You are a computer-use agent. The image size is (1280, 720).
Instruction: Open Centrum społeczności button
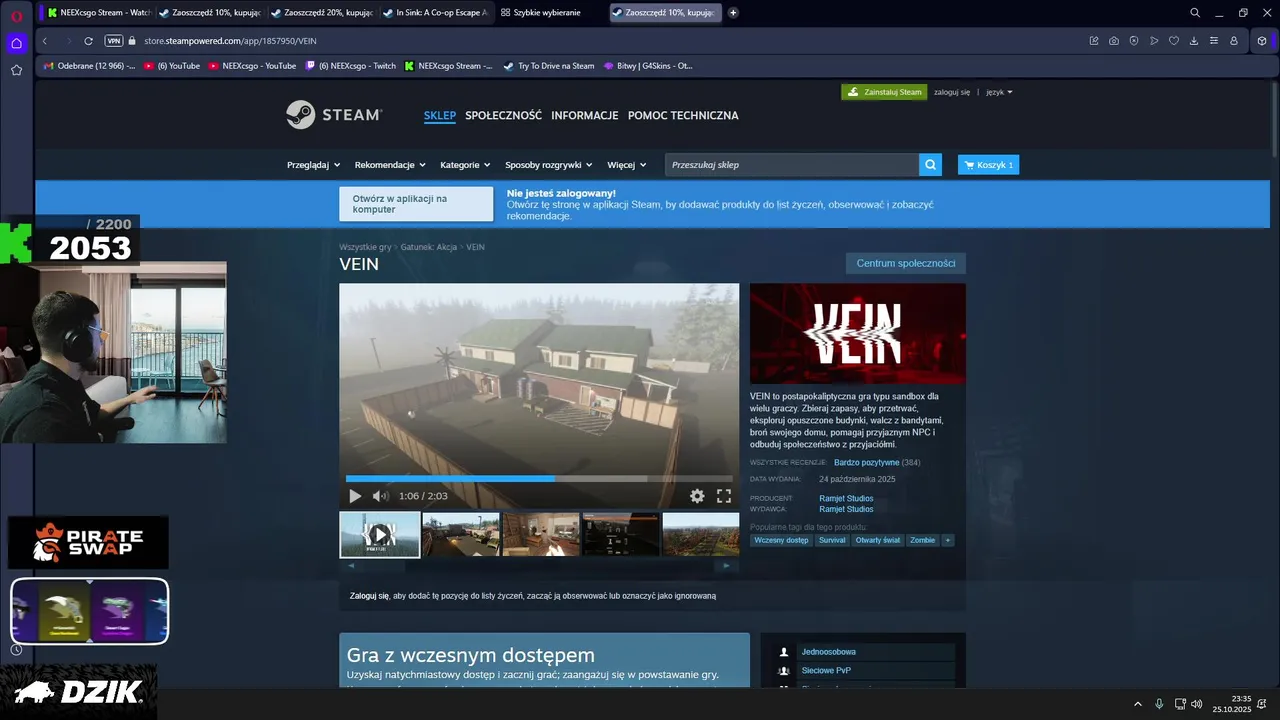click(x=906, y=263)
